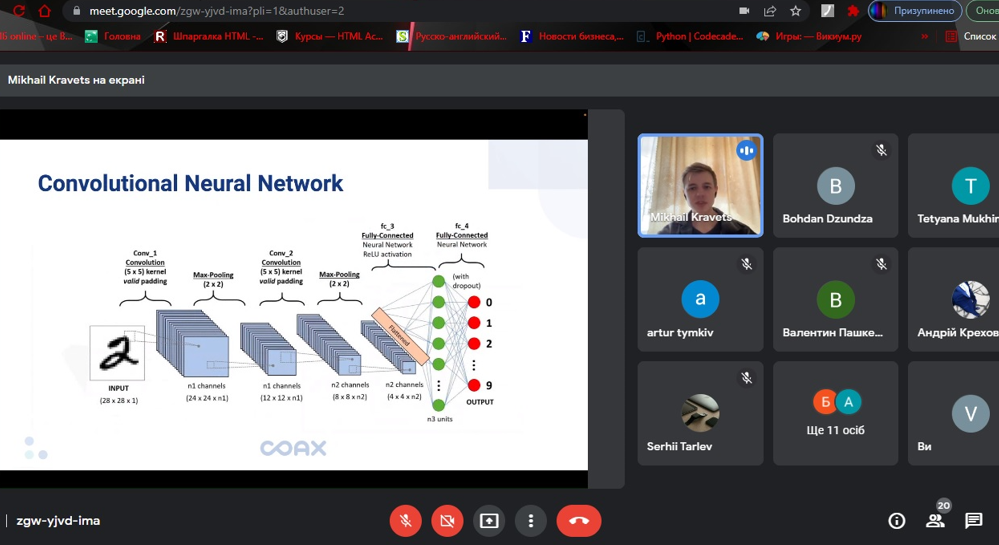Open the meeting details info icon
Image resolution: width=999 pixels, height=545 pixels.
[897, 521]
